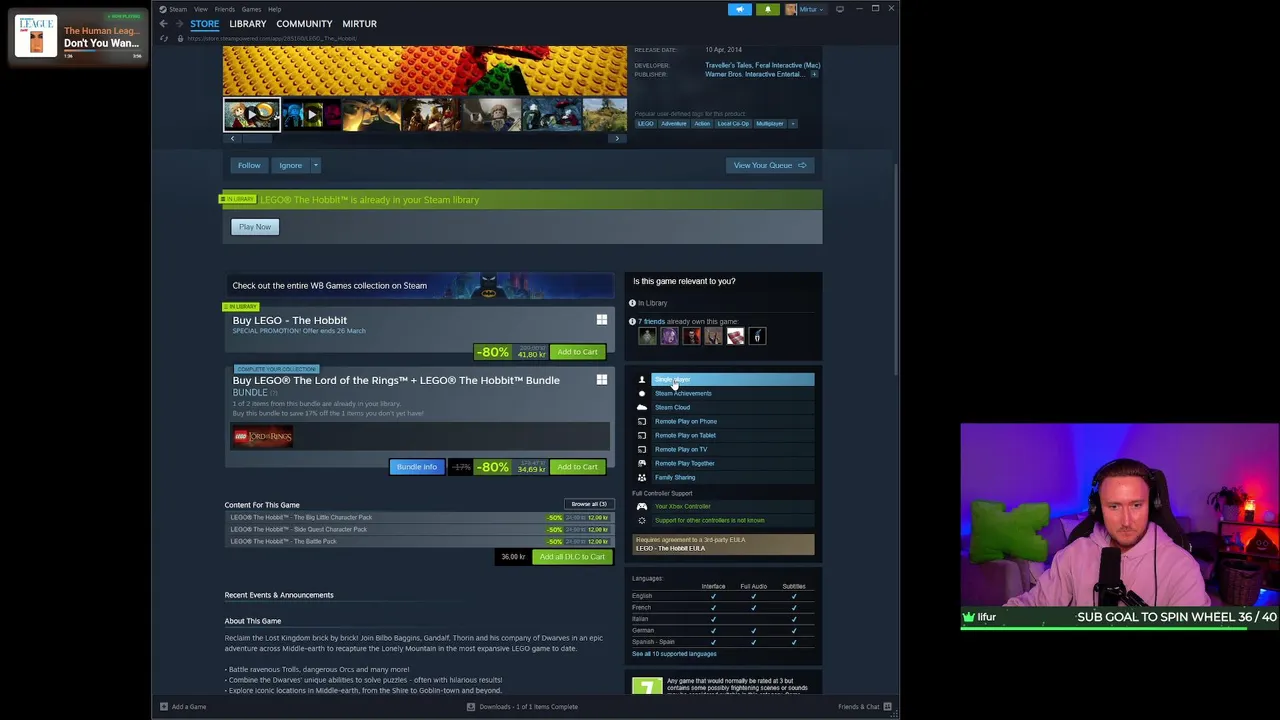Select the first video trailer thumbnail

(251, 114)
